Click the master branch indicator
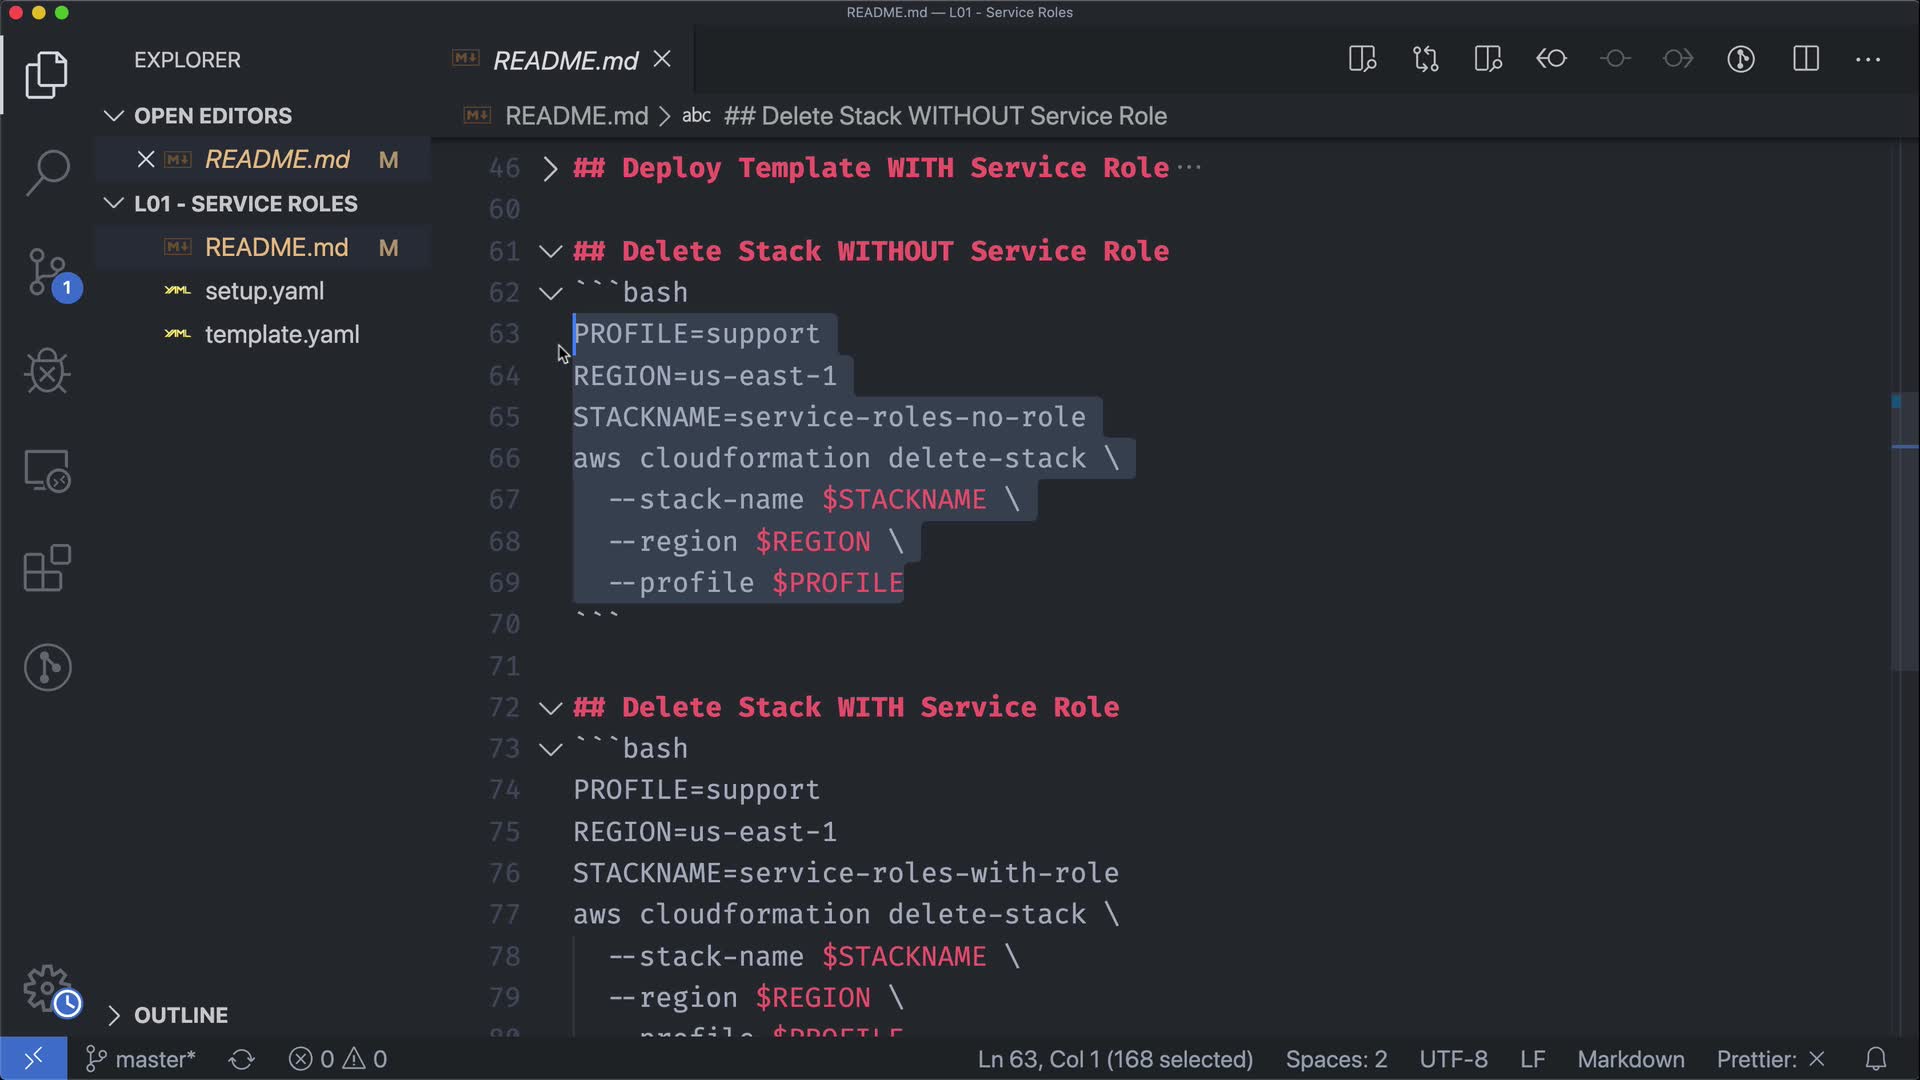The height and width of the screenshot is (1080, 1920). tap(141, 1059)
